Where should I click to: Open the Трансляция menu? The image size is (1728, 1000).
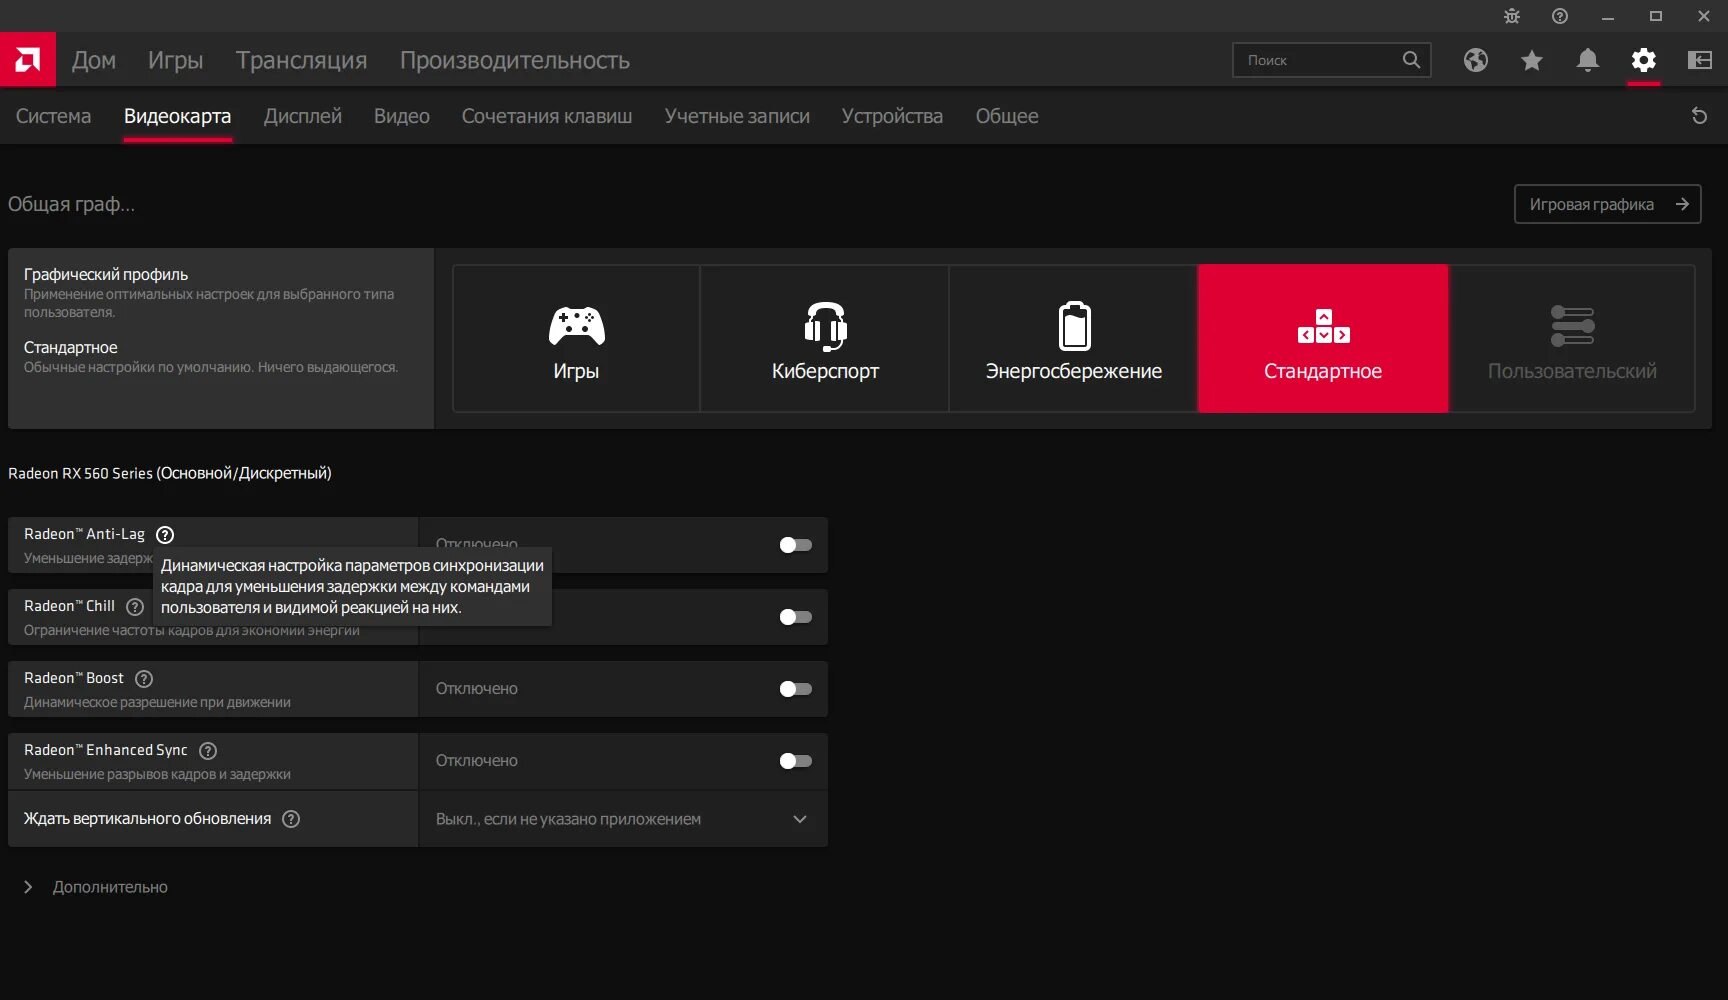click(x=302, y=60)
